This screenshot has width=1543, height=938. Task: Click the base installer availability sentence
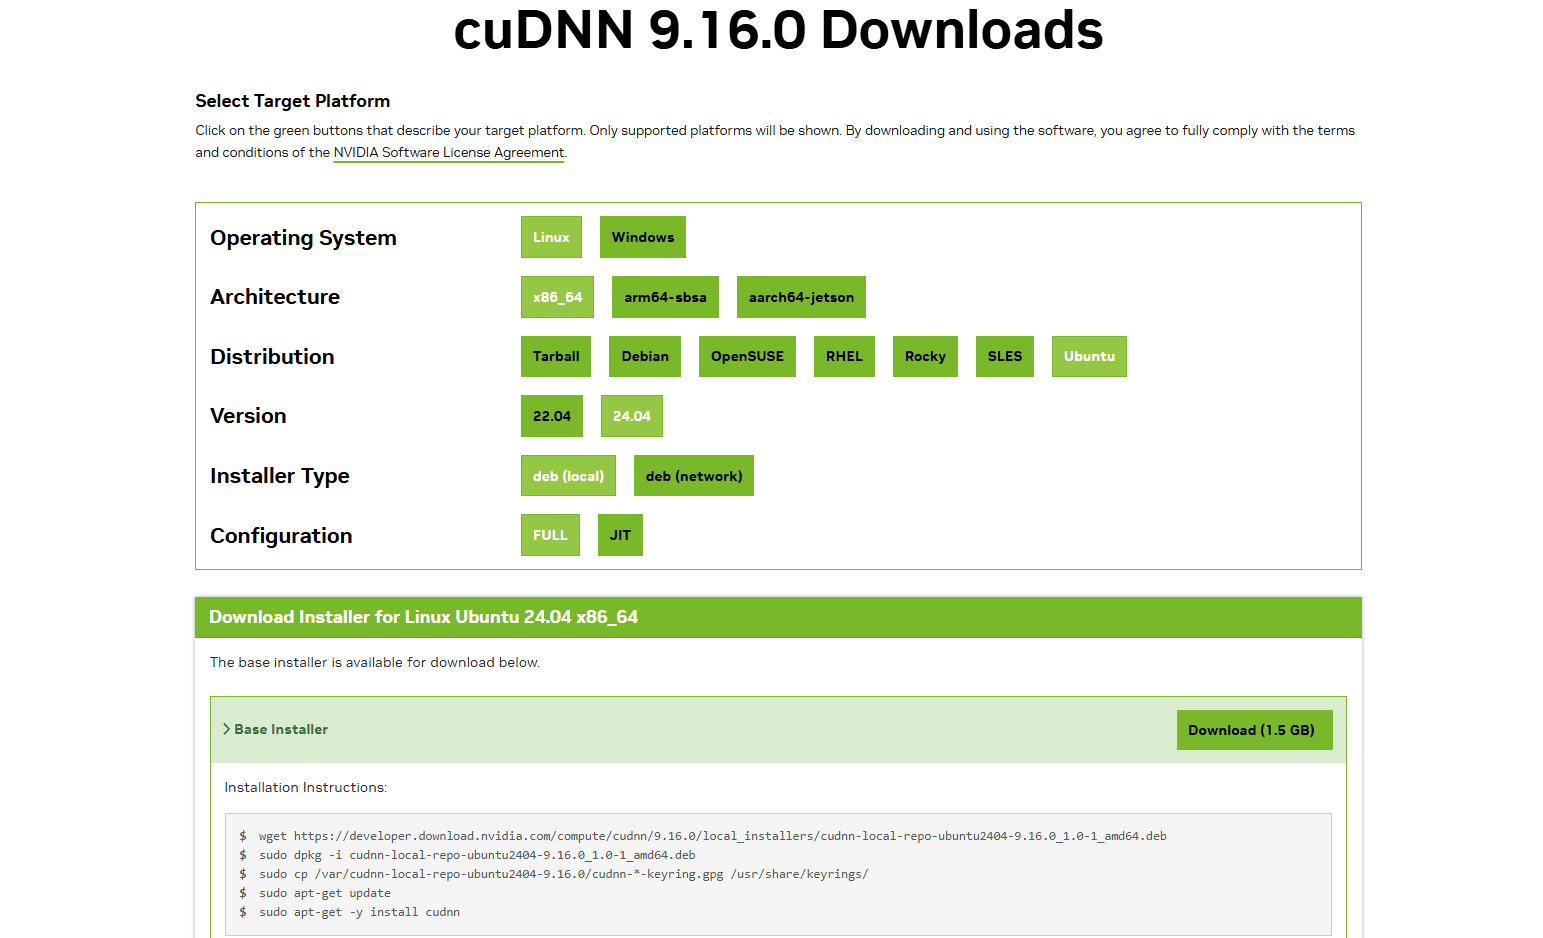tap(375, 662)
